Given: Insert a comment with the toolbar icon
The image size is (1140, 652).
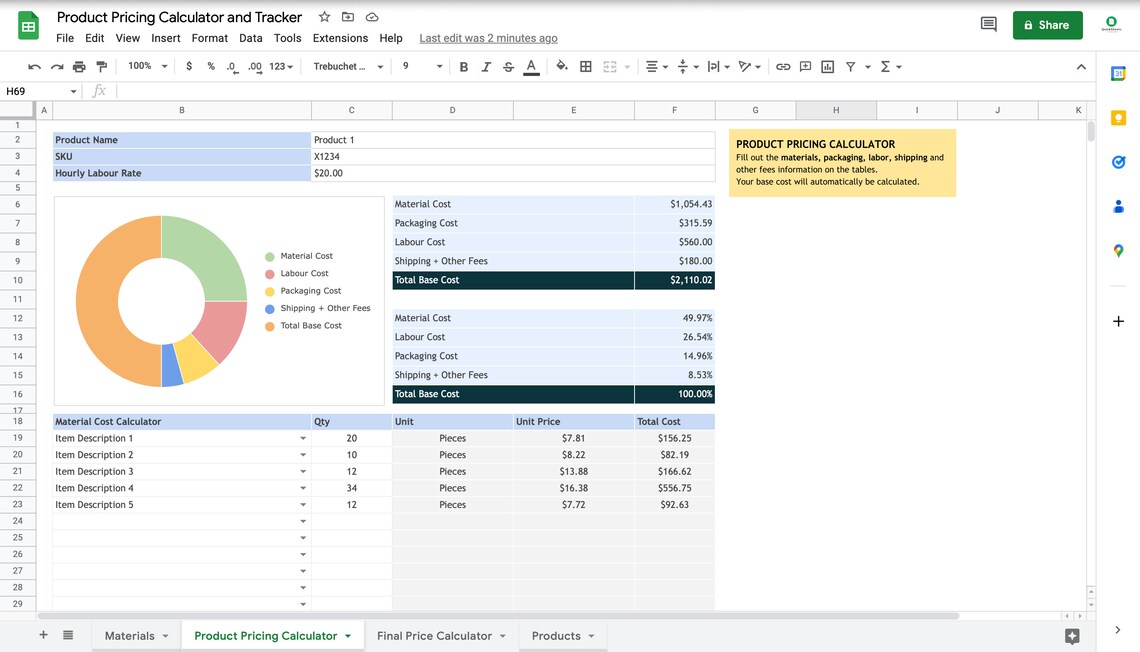Looking at the screenshot, I should pos(805,66).
